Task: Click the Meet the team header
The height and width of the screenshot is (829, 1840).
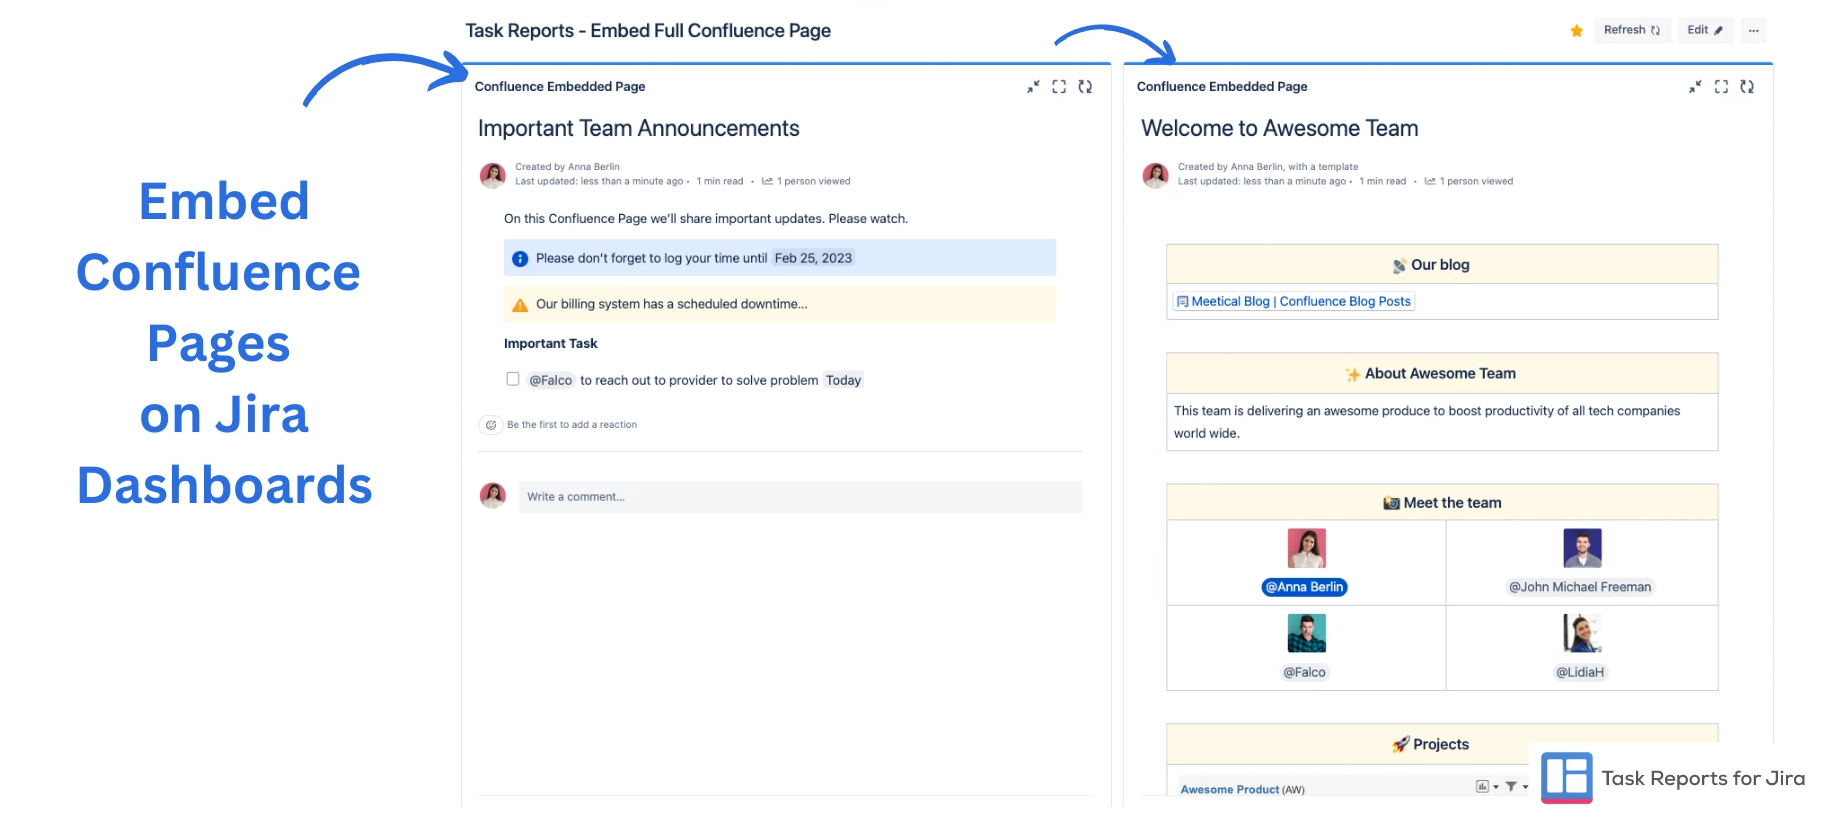Action: [1442, 503]
